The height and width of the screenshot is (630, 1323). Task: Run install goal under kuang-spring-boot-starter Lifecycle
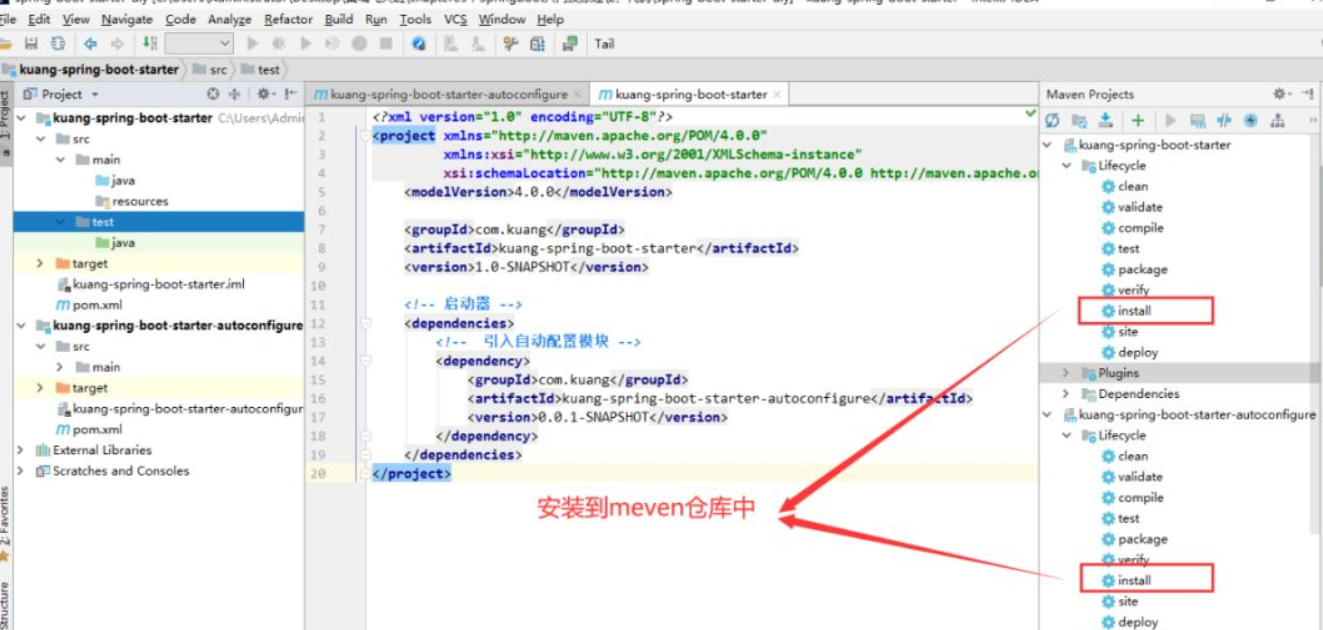pyautogui.click(x=1134, y=311)
